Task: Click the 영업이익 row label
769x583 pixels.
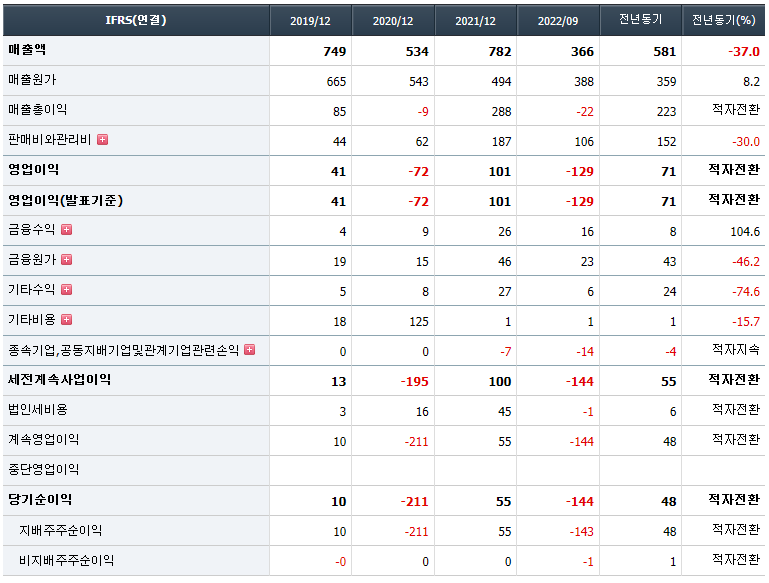Action: pyautogui.click(x=33, y=170)
